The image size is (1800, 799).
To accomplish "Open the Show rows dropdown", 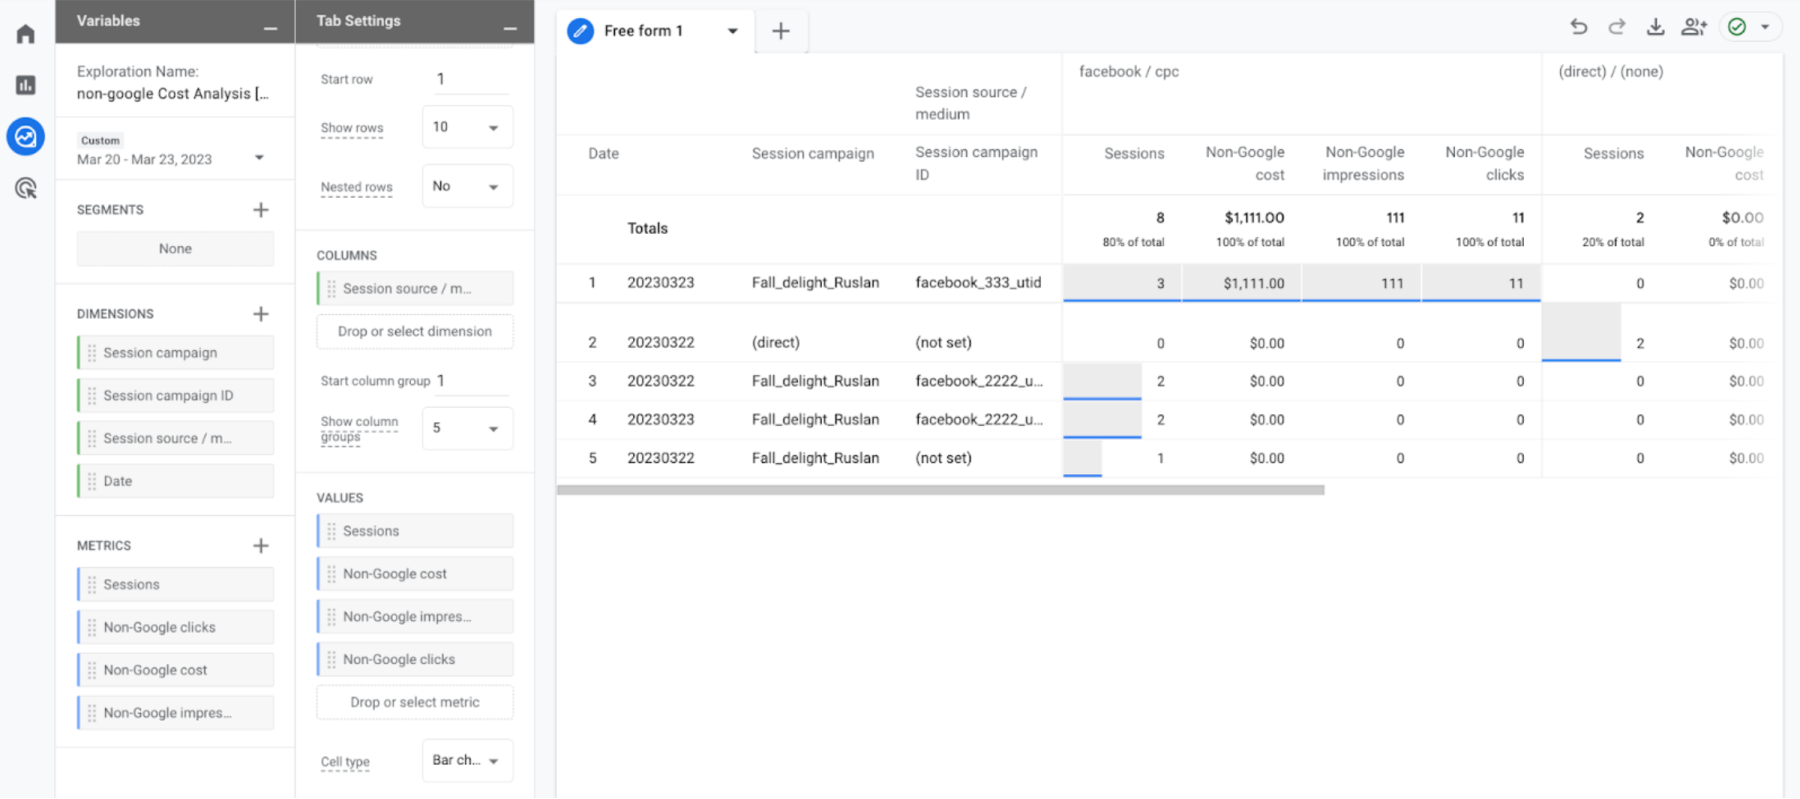I will coord(467,127).
